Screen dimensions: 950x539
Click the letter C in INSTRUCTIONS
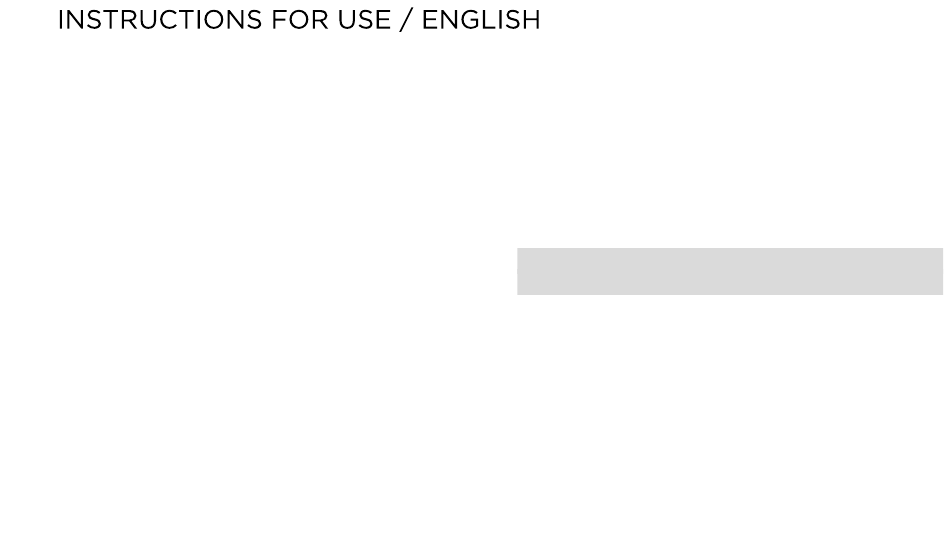(x=168, y=20)
